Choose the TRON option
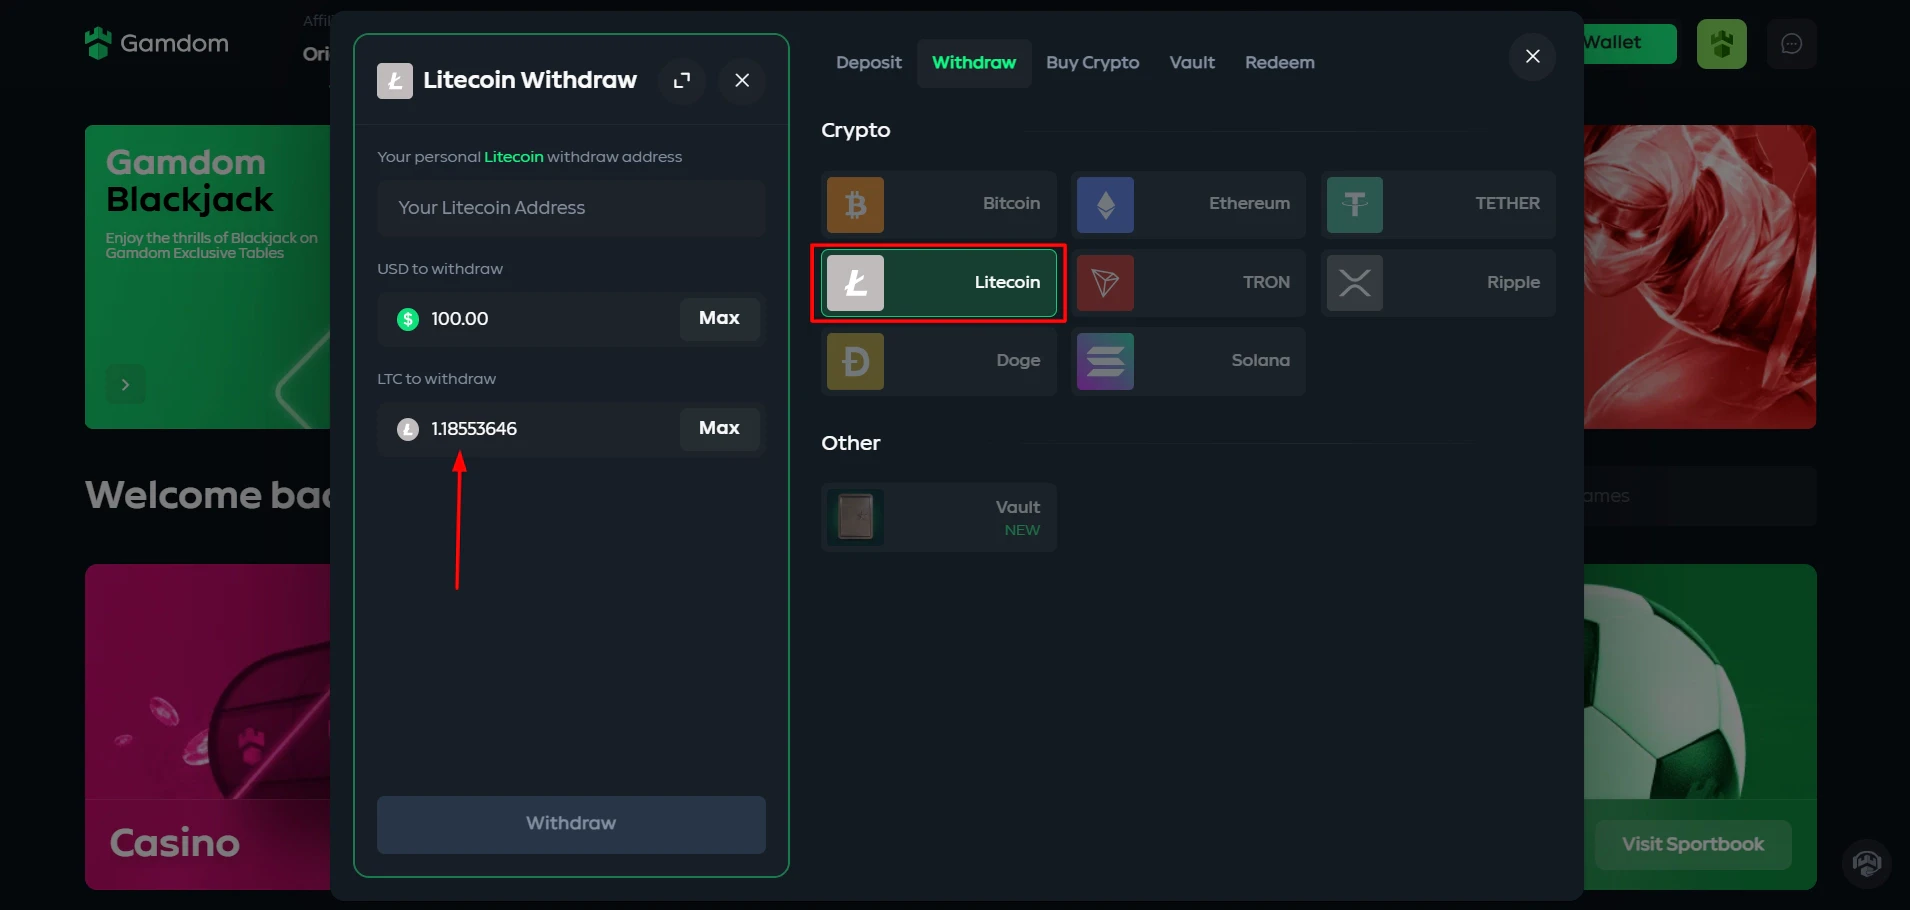The image size is (1910, 910). click(1188, 283)
